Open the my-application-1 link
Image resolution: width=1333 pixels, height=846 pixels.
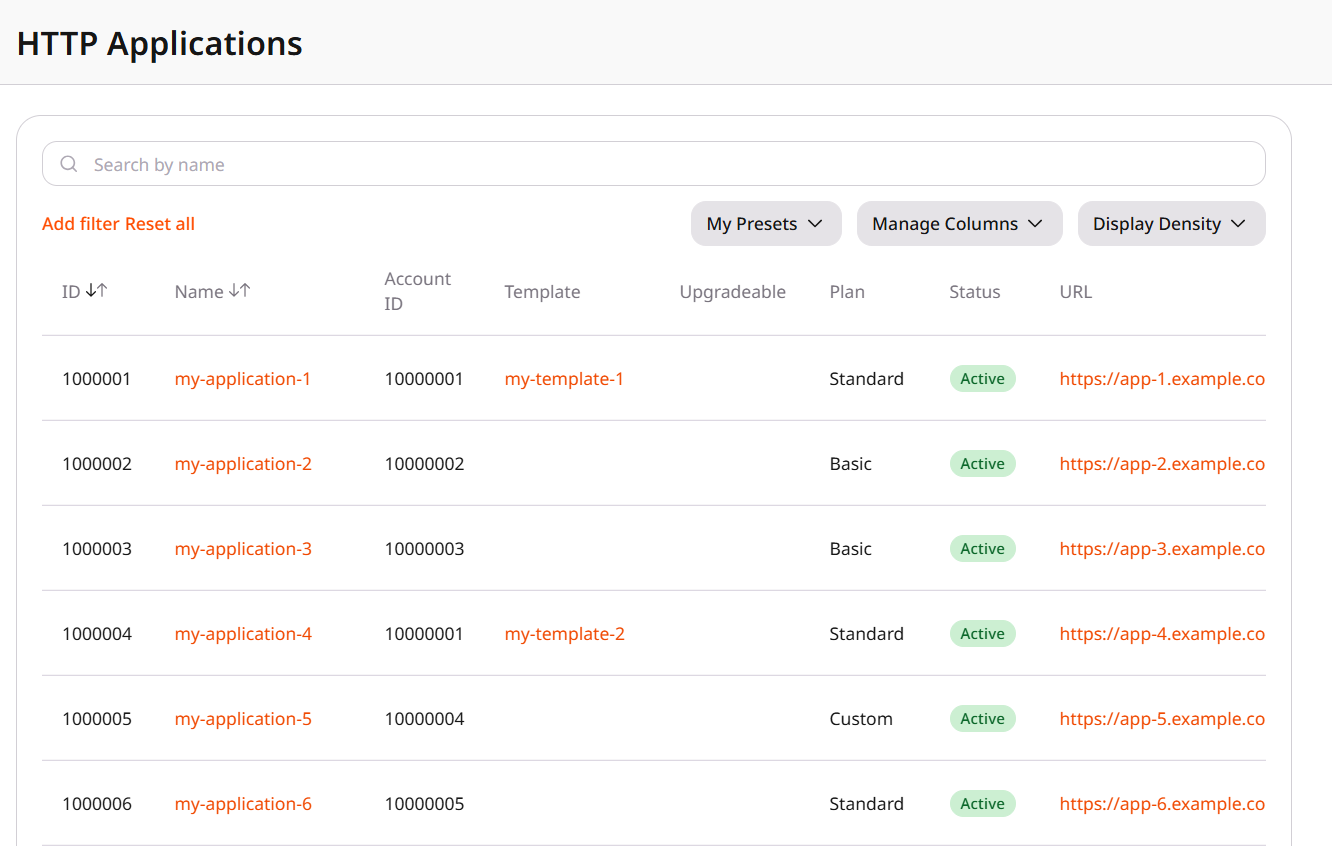[243, 379]
